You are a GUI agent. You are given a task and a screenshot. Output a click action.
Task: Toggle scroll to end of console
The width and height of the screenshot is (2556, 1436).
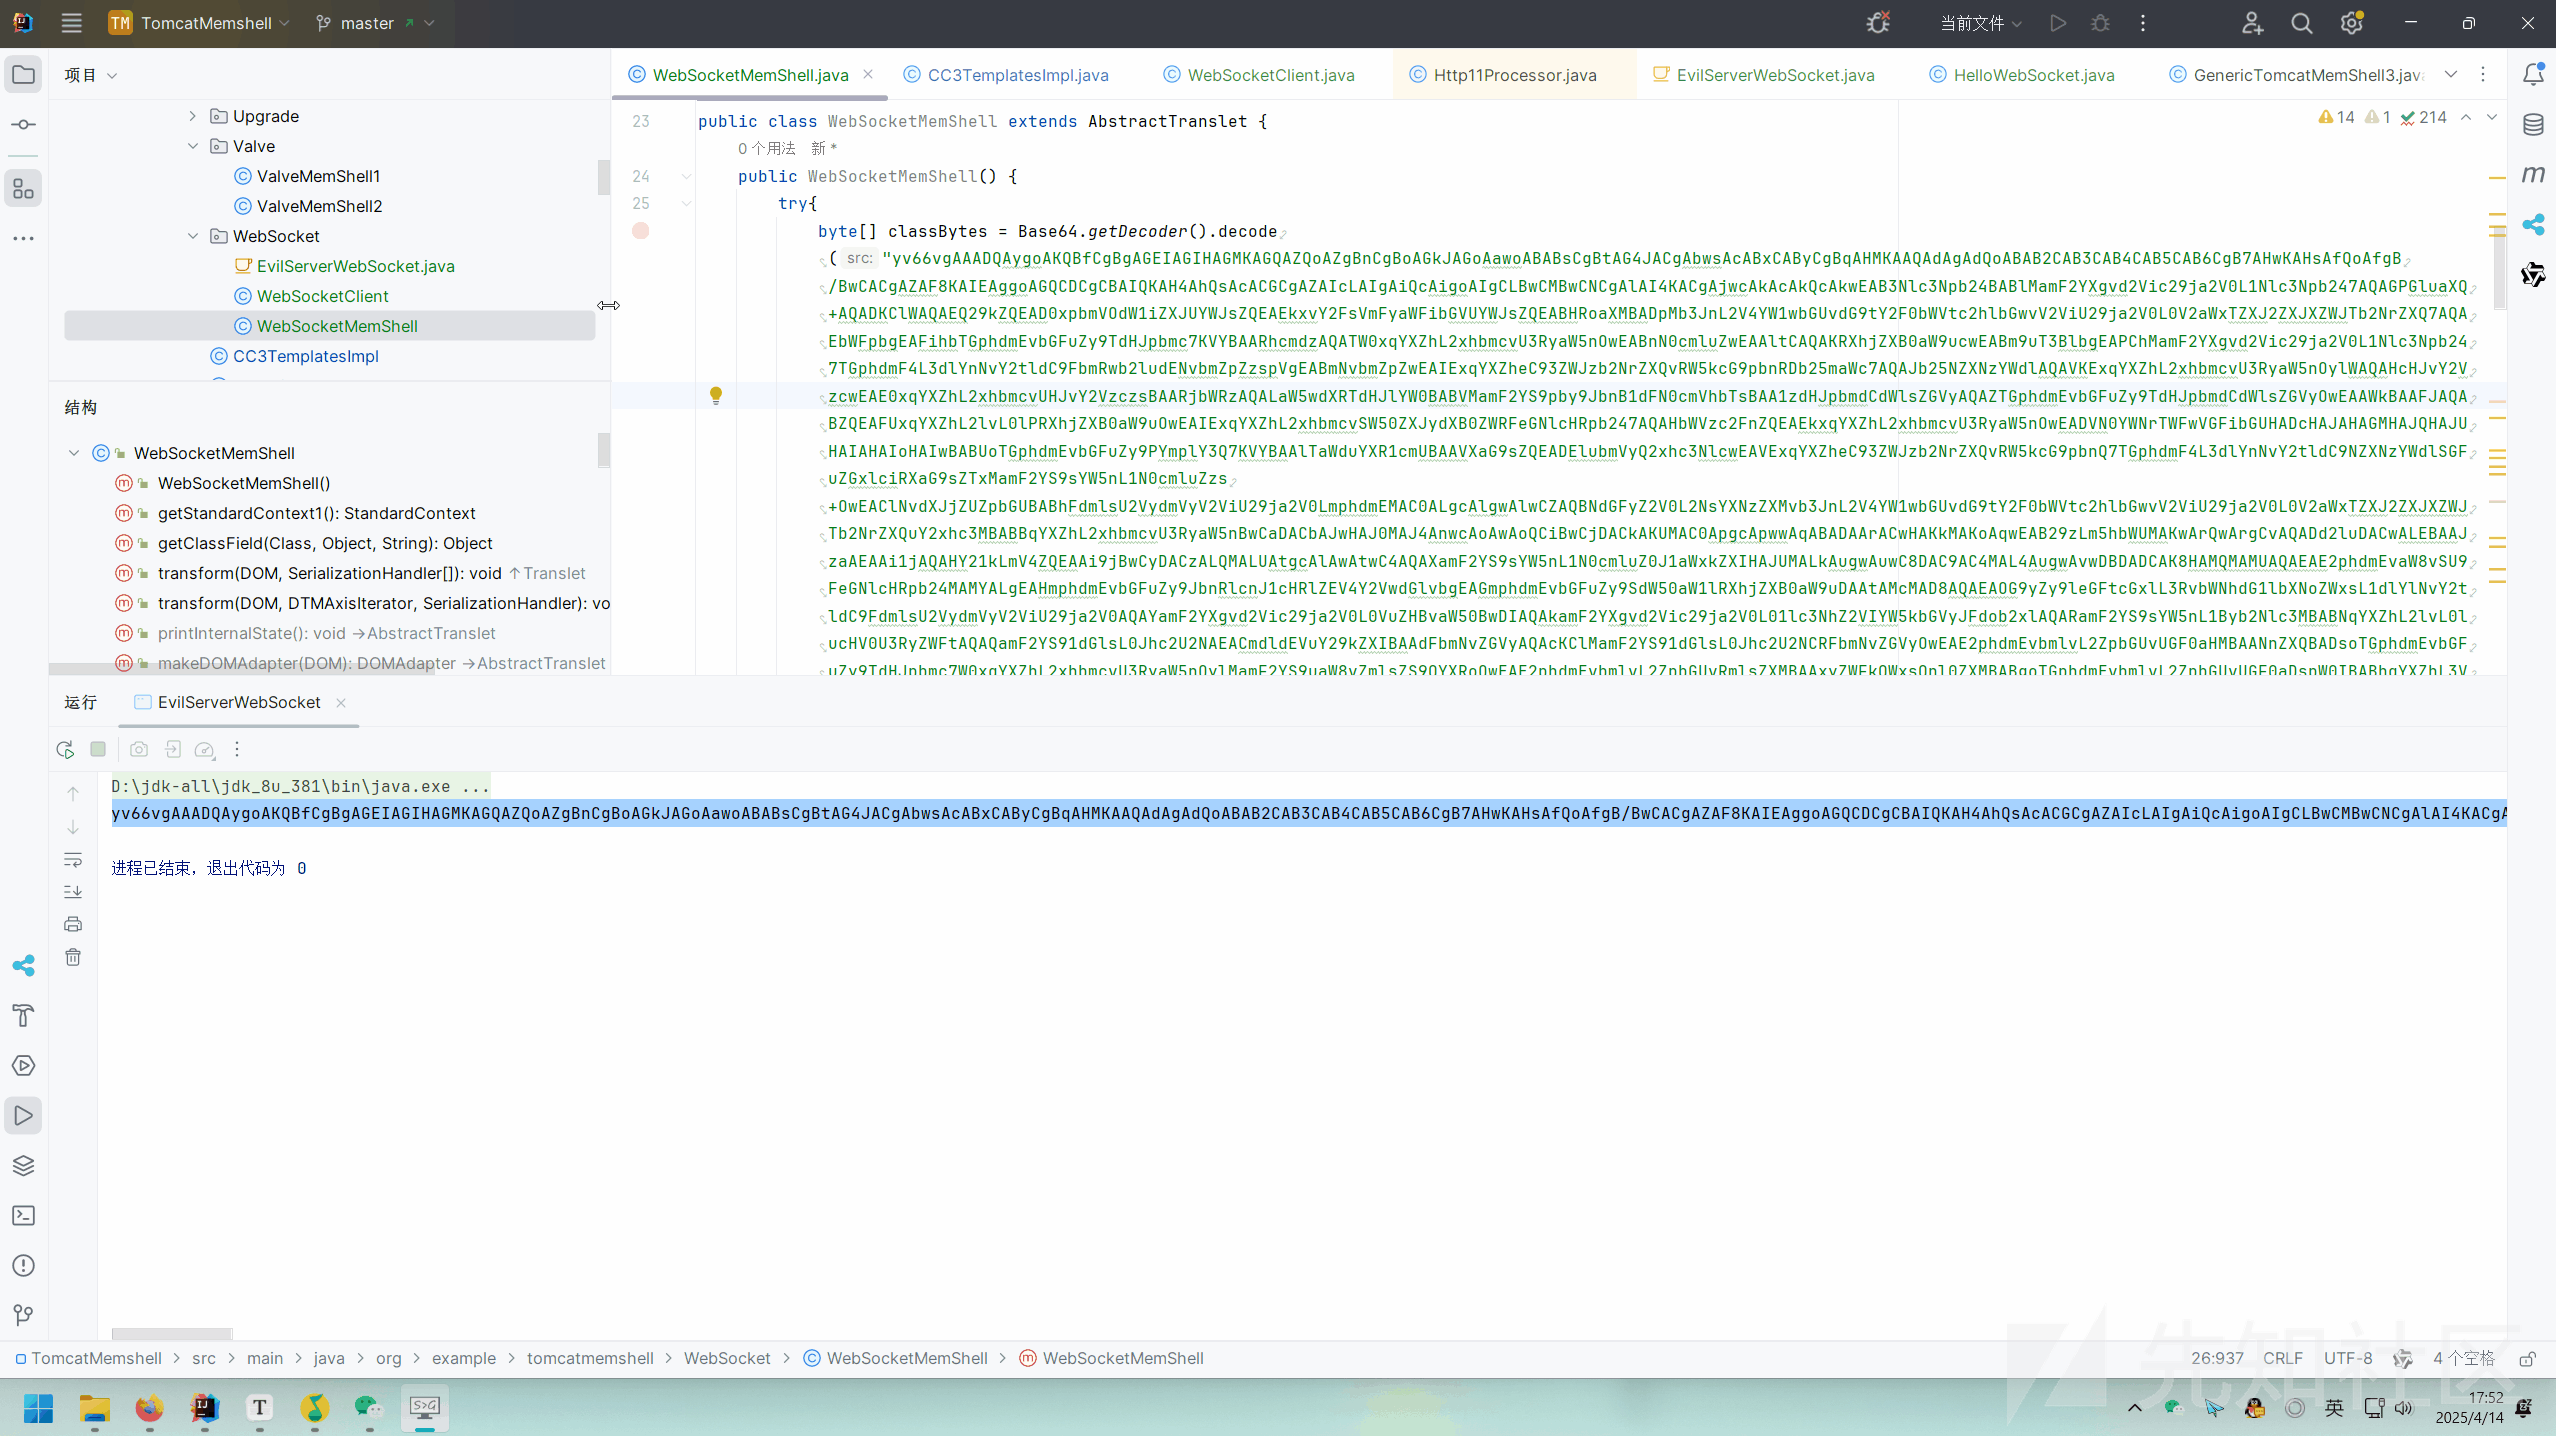click(73, 892)
